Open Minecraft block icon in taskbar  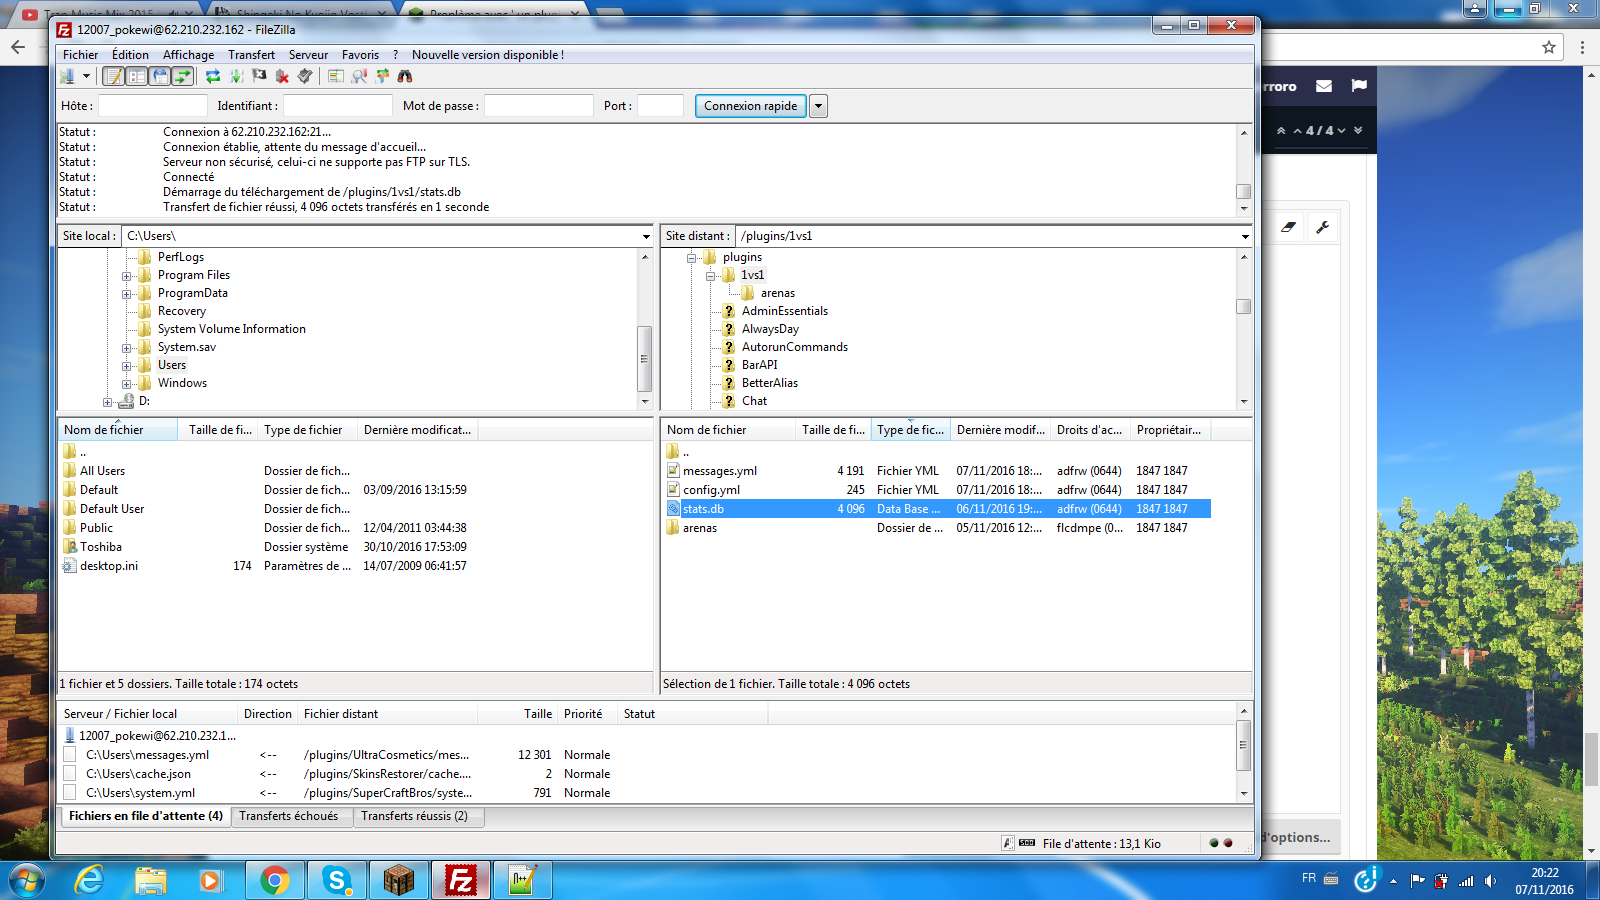[398, 880]
